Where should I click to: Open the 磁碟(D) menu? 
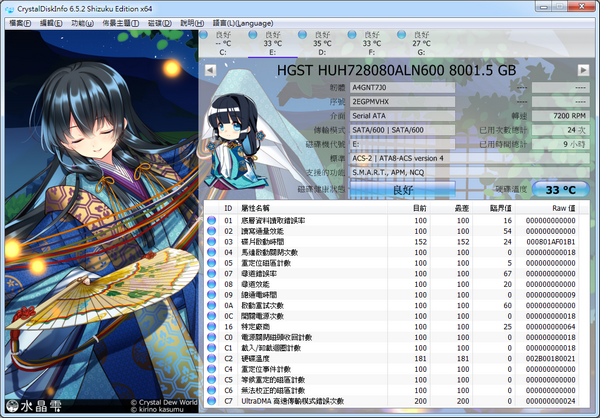(160, 23)
